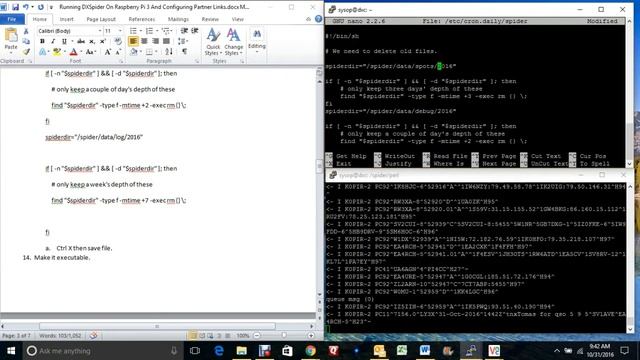640x360 pixels.
Task: Pick the red font color button
Action: [73, 52]
